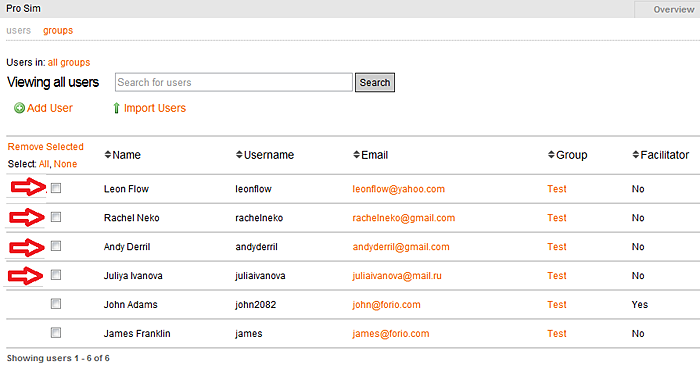700x376 pixels.
Task: Click the name John Adams
Action: [x=131, y=305]
